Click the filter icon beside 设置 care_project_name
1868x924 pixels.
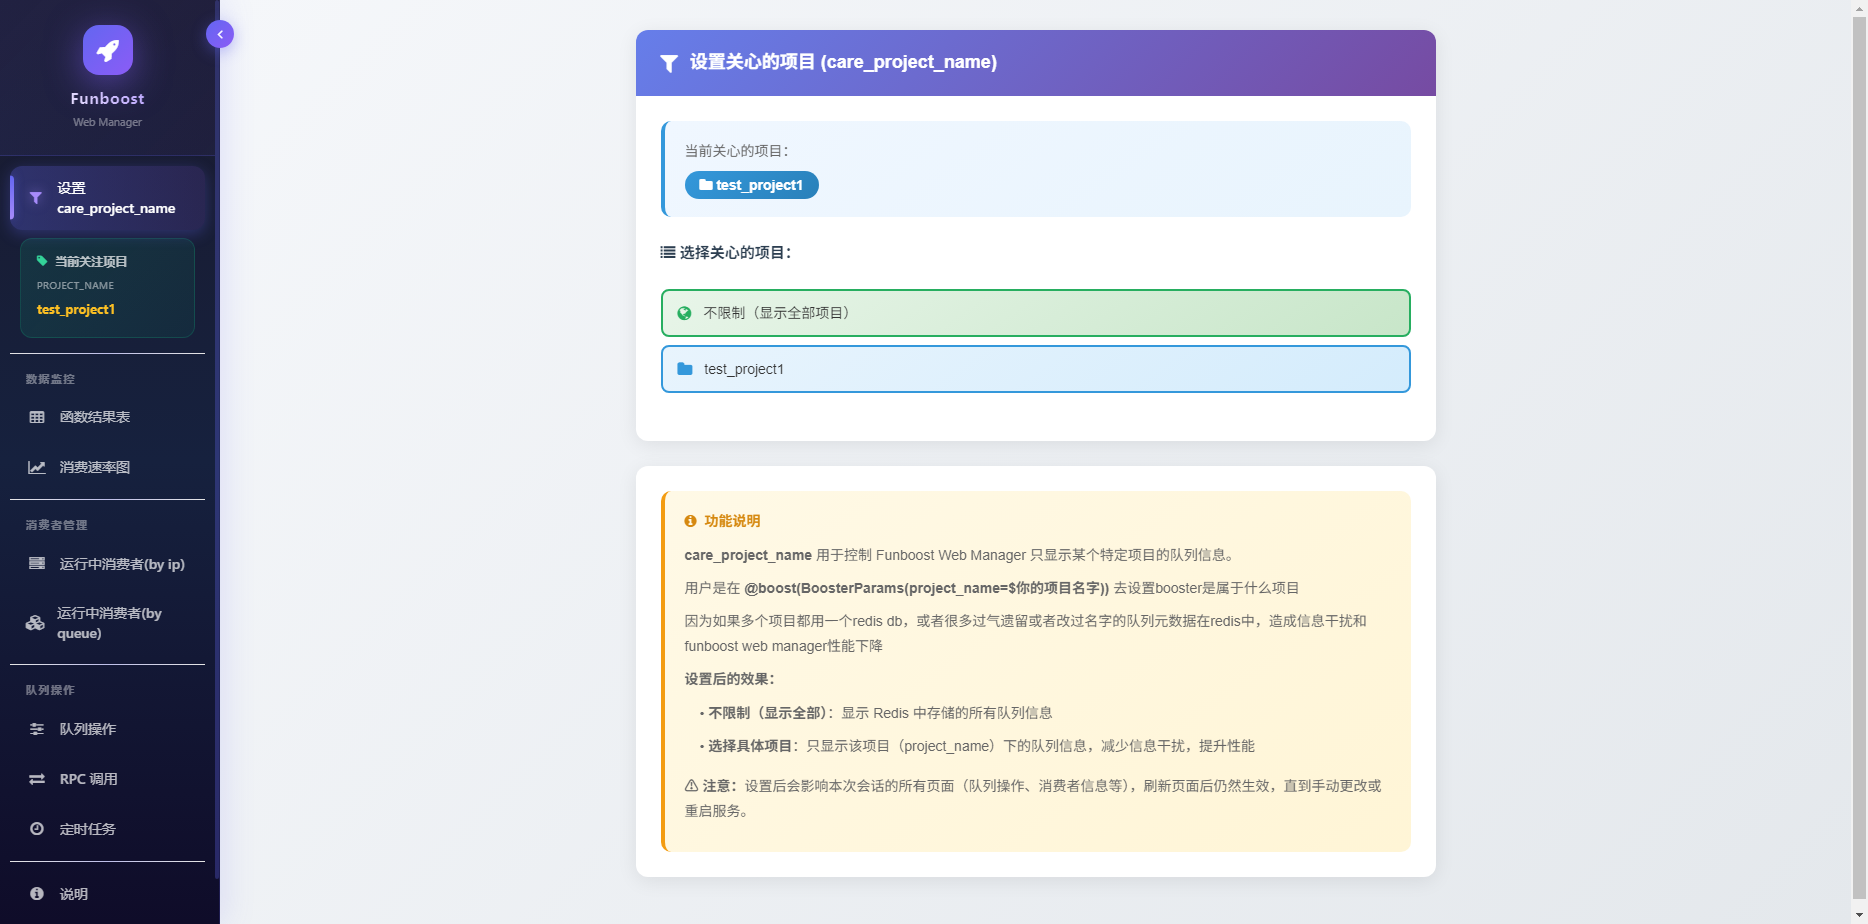[36, 198]
